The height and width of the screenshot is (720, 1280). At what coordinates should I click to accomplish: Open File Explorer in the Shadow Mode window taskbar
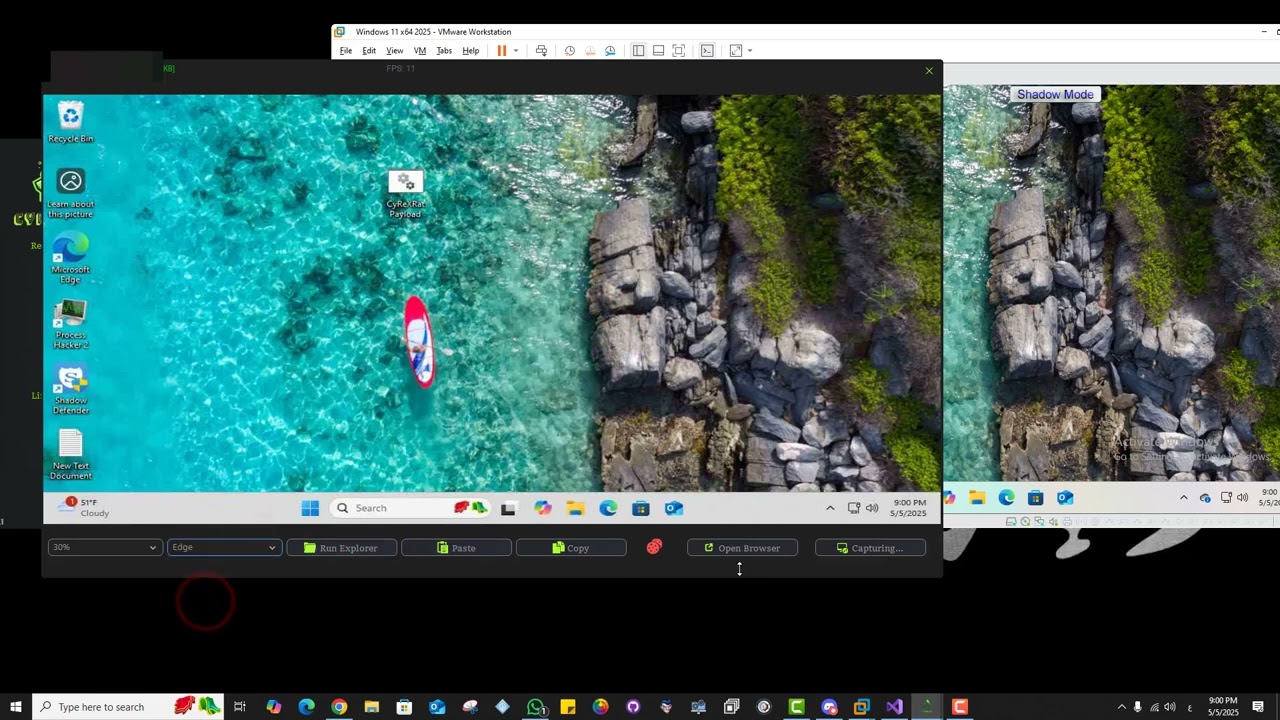(x=977, y=498)
